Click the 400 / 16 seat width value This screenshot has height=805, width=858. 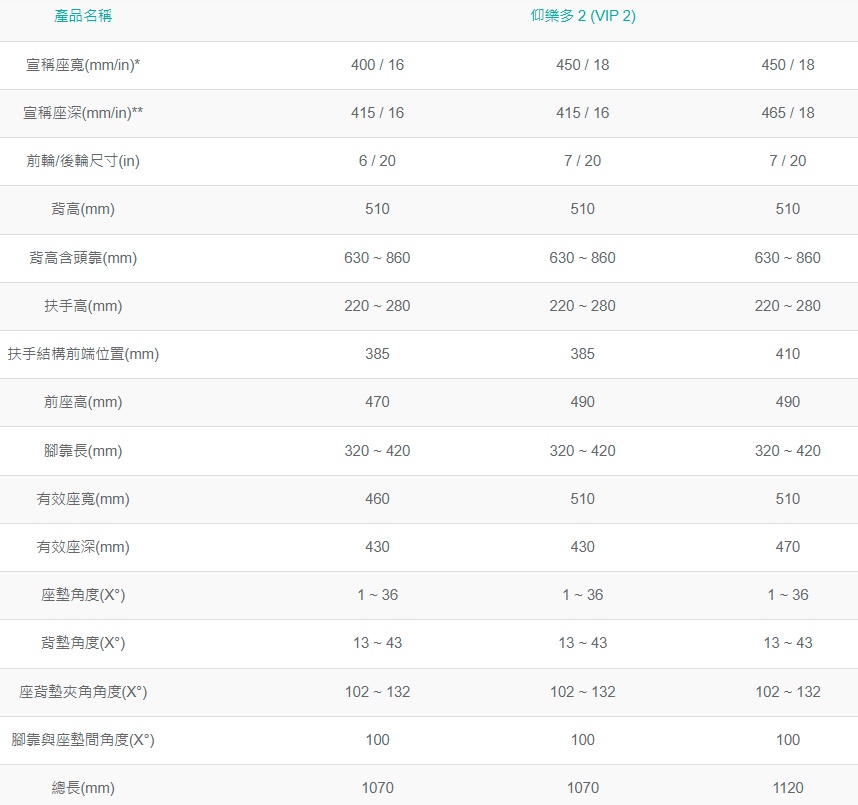point(378,65)
